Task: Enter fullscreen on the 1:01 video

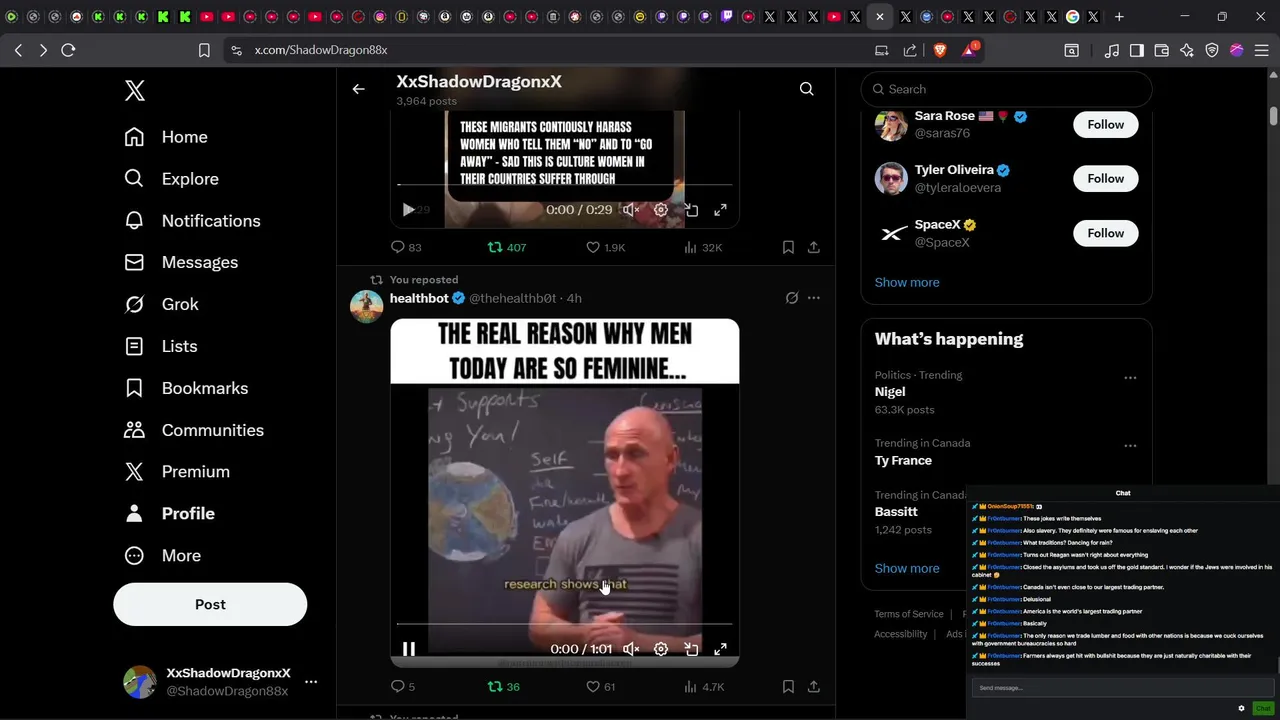Action: pyautogui.click(x=720, y=649)
